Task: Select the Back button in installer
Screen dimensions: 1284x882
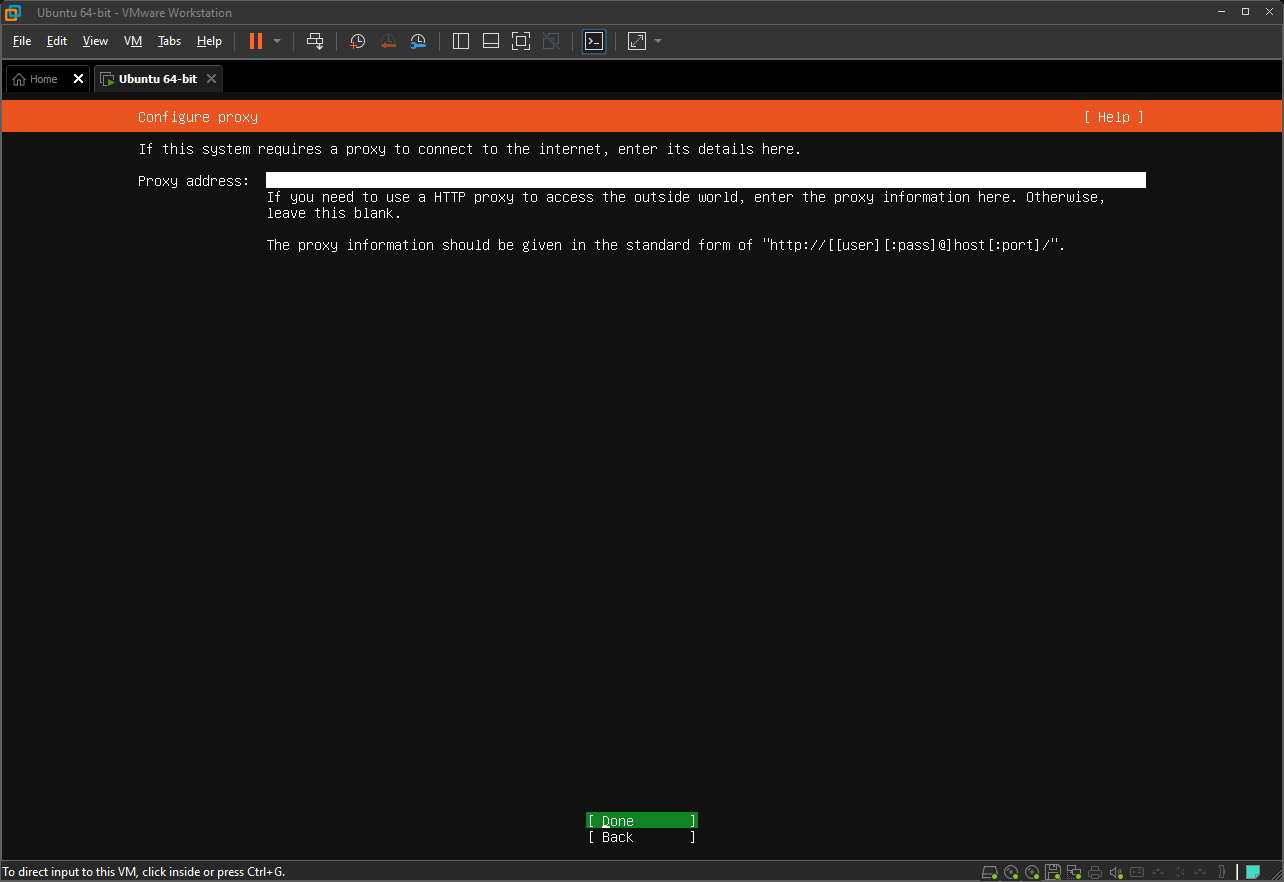Action: (x=641, y=837)
